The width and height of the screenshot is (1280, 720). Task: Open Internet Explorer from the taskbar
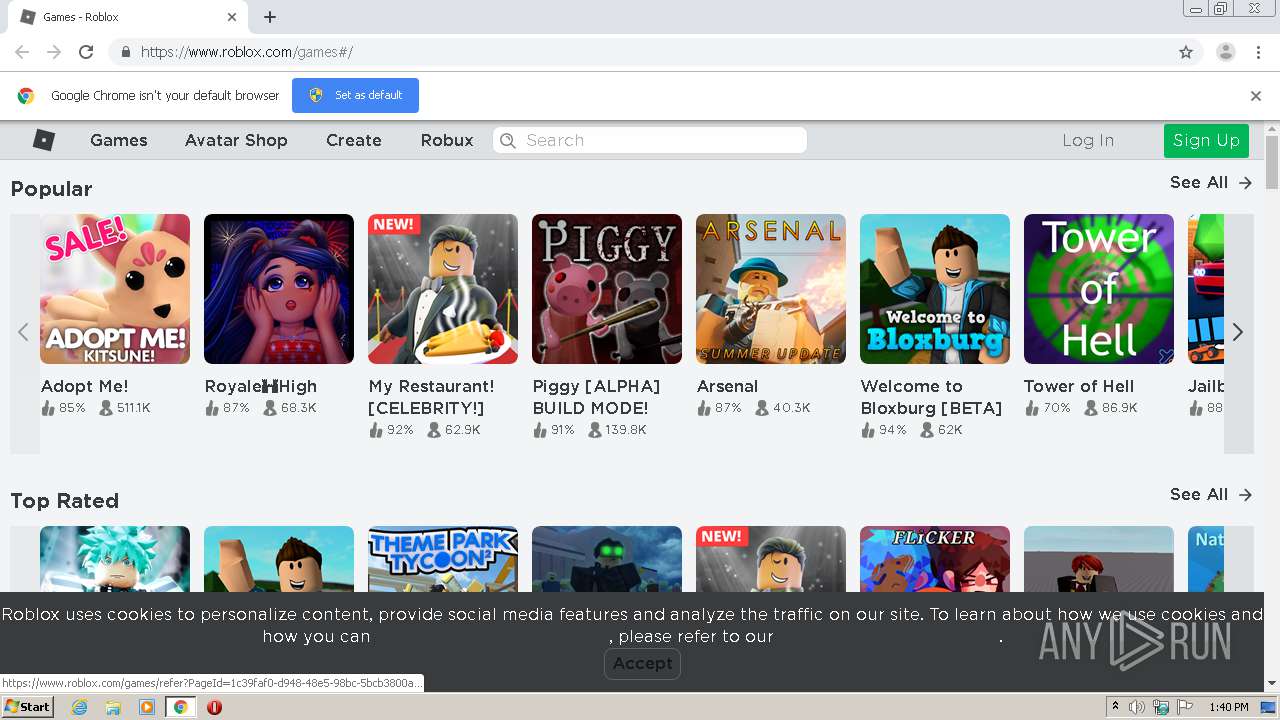[79, 707]
